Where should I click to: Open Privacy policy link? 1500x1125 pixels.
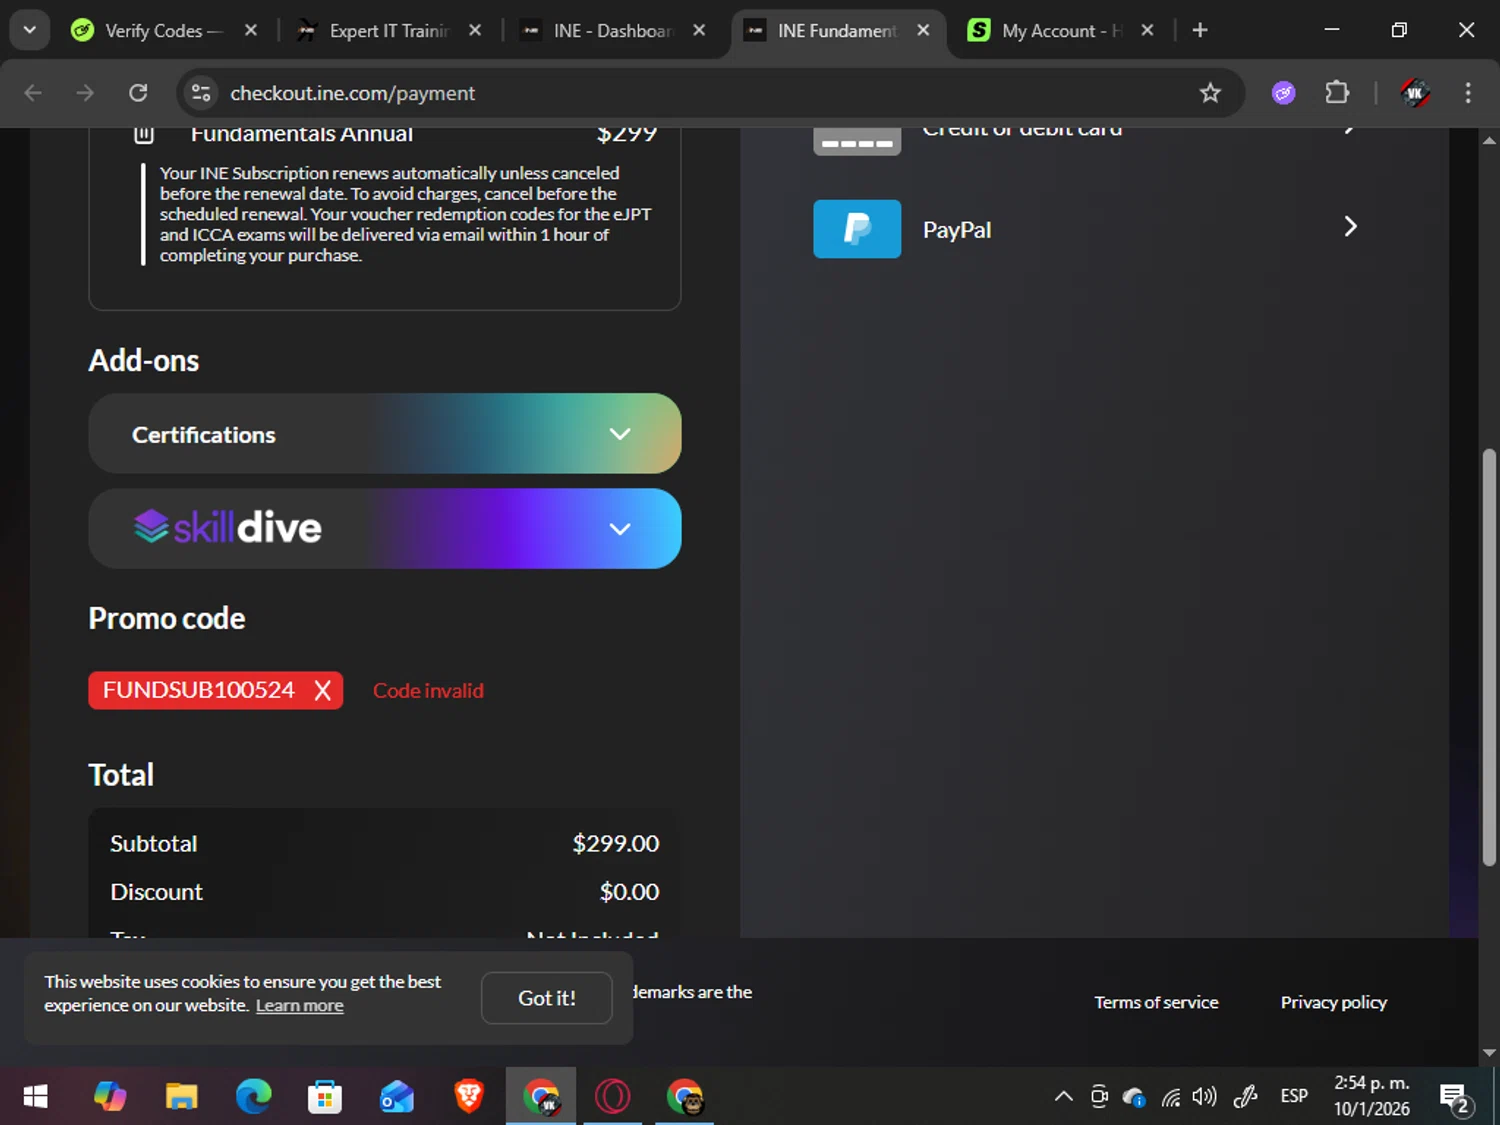pos(1334,1002)
